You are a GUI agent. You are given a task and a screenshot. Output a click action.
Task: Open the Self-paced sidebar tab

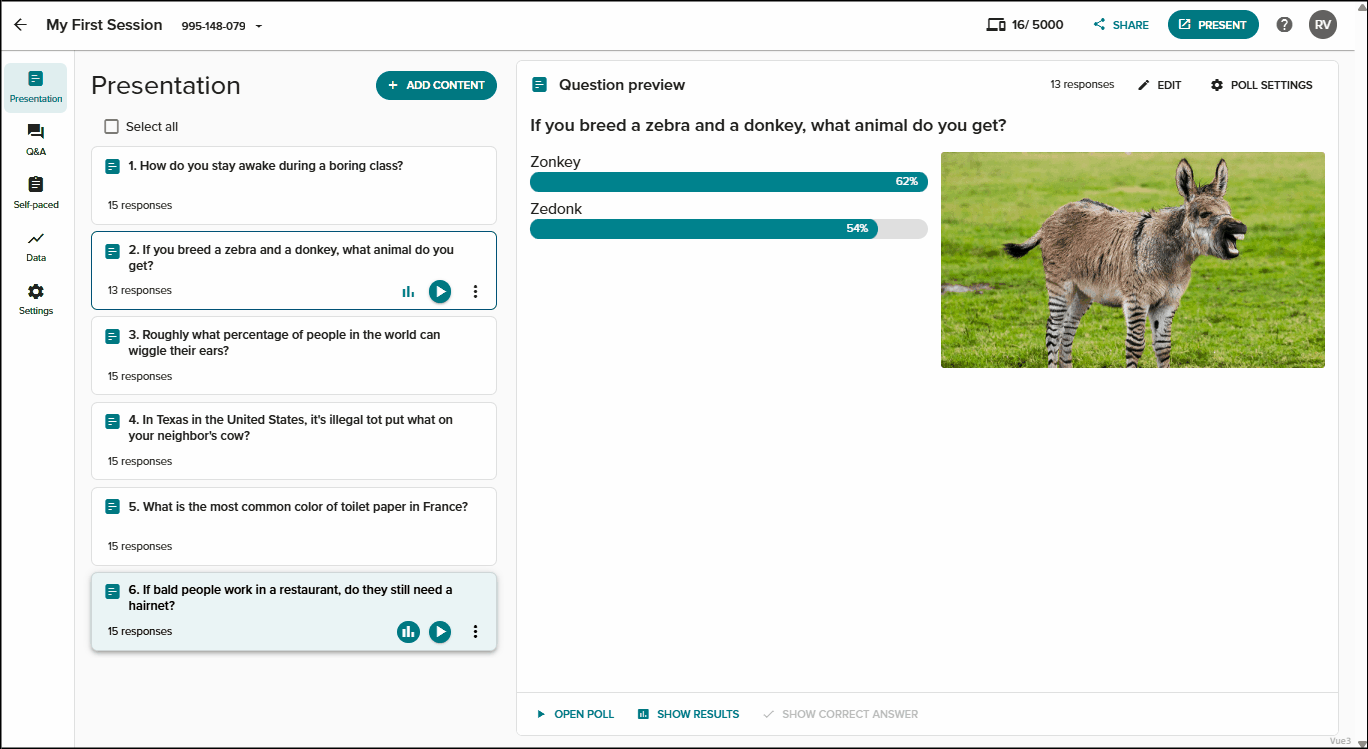click(x=36, y=193)
